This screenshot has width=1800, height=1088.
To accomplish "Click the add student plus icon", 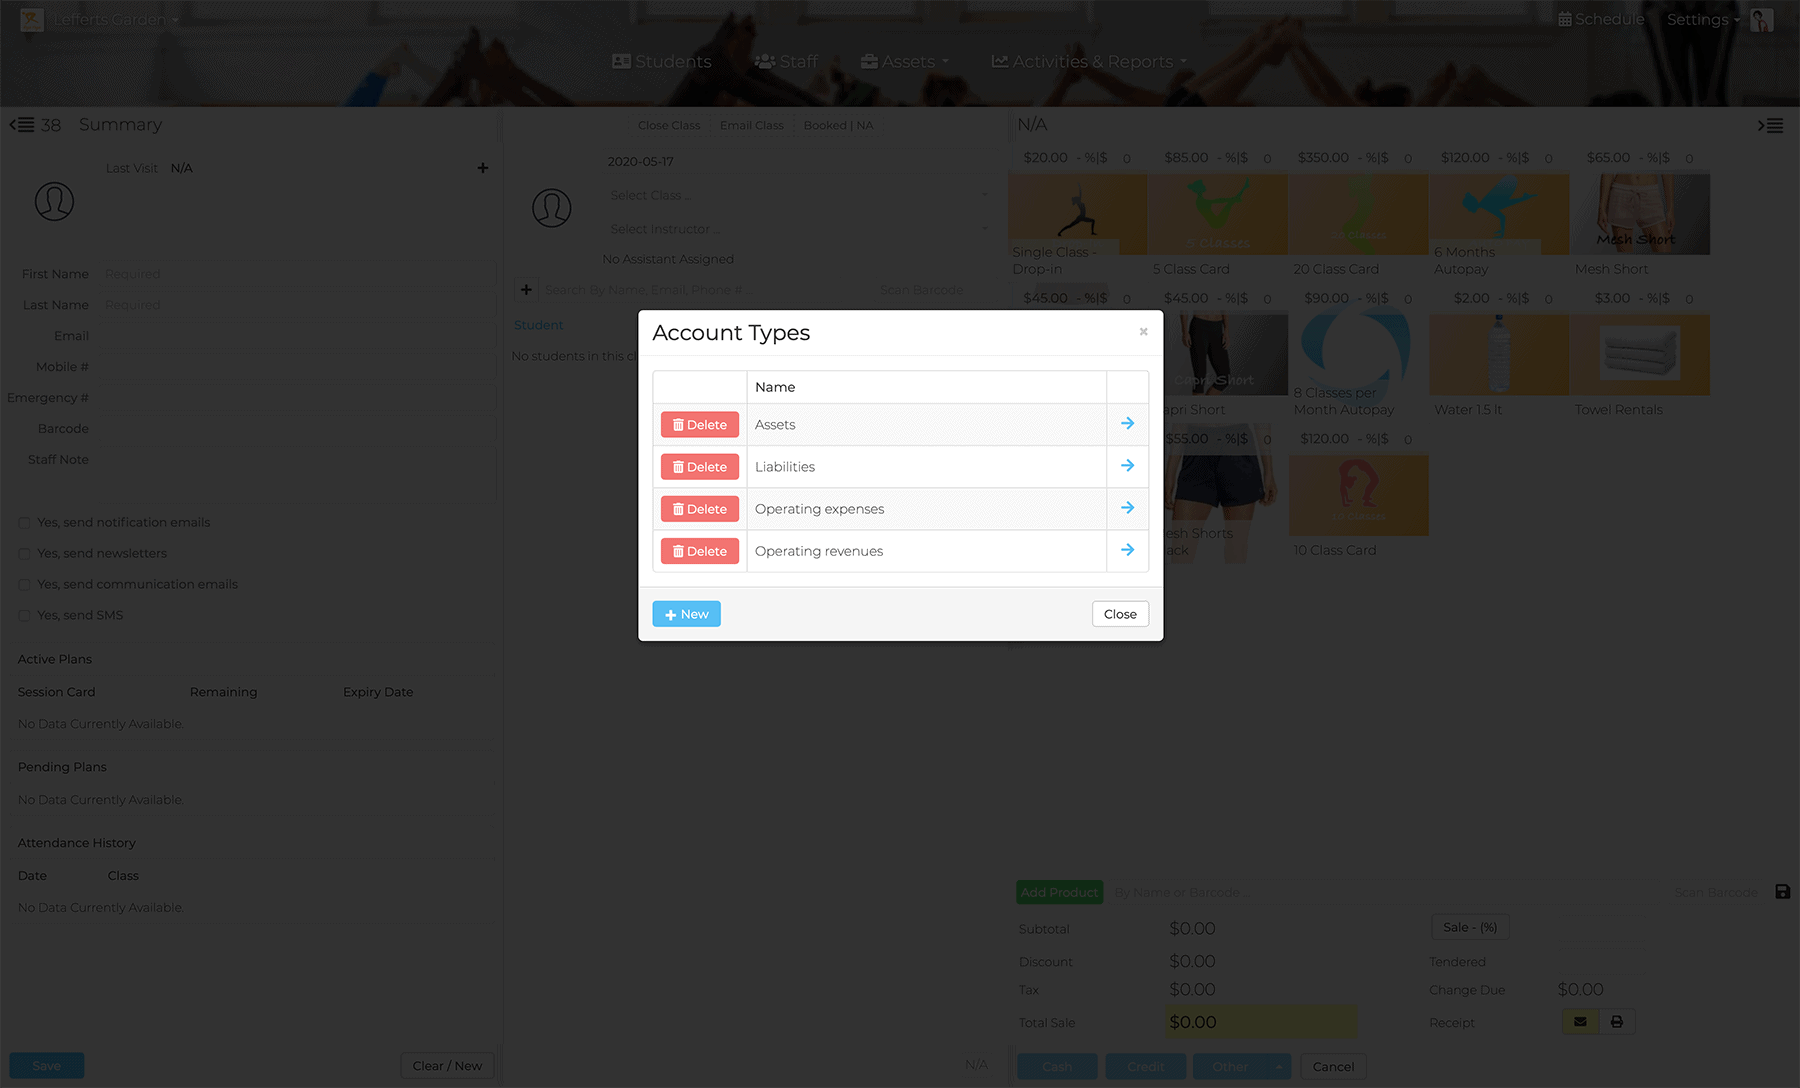I will [x=526, y=290].
